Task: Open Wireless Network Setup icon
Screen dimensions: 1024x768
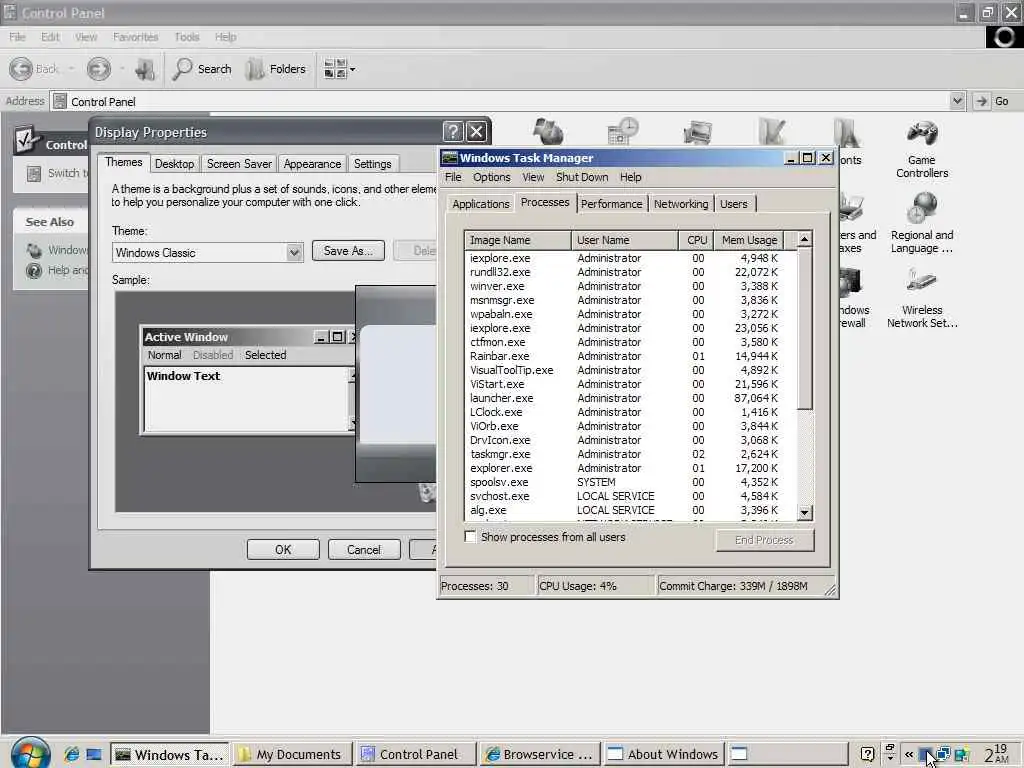Action: coord(921,299)
